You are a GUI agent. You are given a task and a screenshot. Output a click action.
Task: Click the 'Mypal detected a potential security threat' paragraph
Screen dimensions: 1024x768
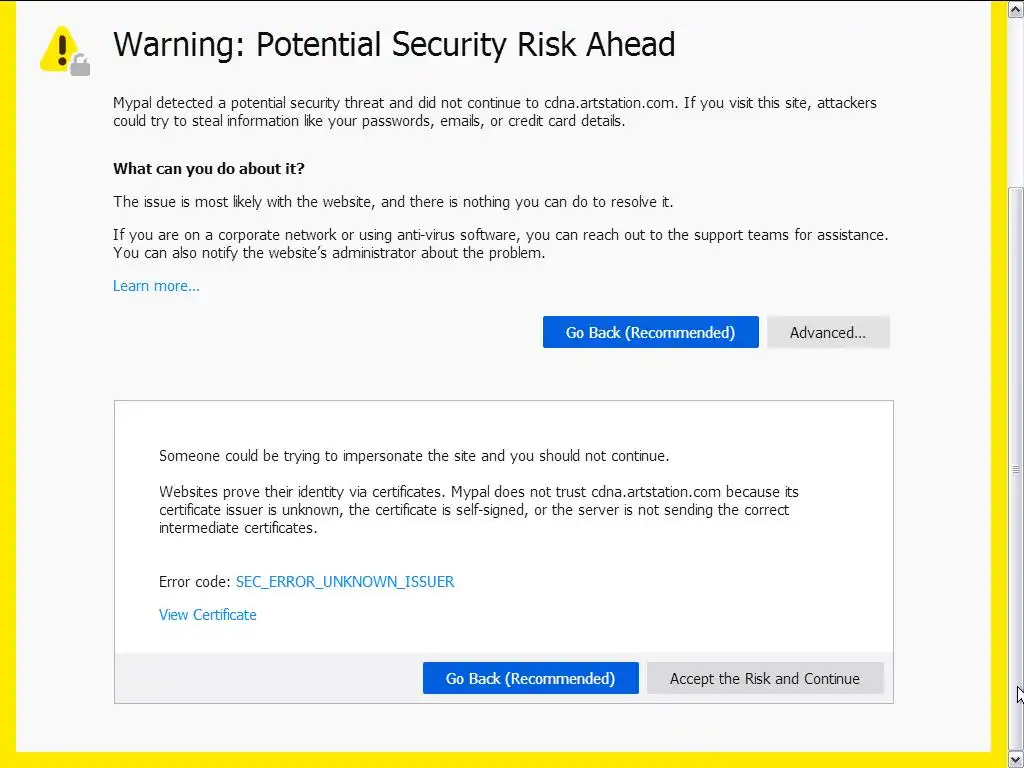494,111
